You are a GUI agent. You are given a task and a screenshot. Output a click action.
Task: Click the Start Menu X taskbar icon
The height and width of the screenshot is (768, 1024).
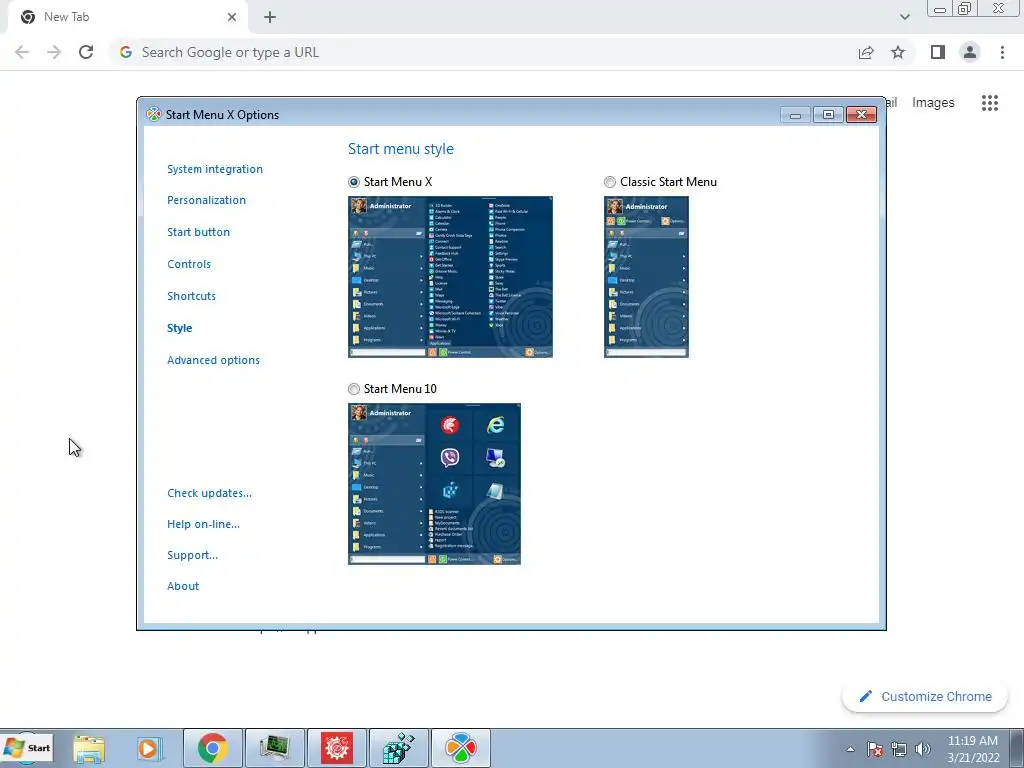(x=461, y=748)
